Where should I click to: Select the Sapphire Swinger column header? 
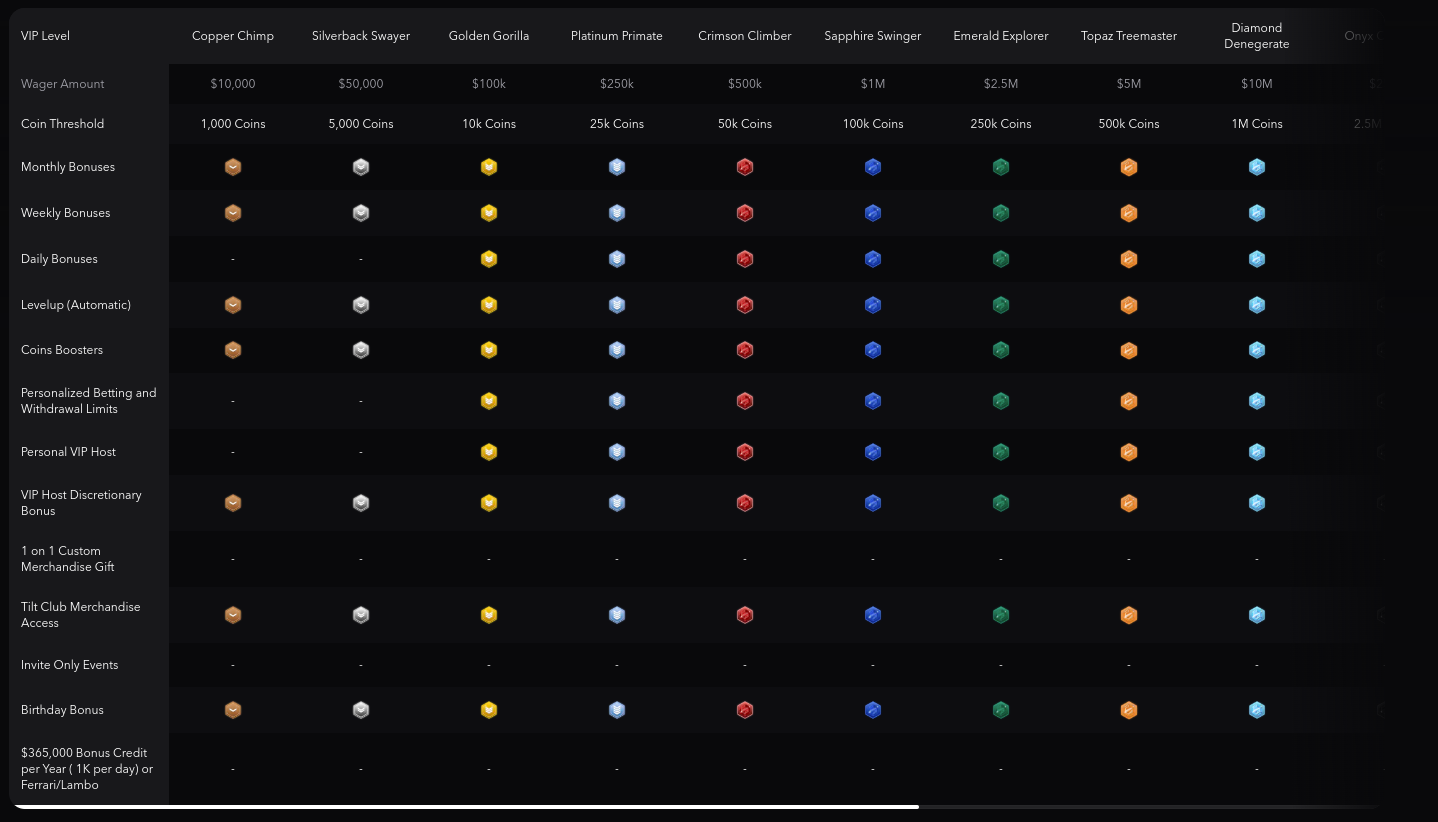pyautogui.click(x=873, y=36)
